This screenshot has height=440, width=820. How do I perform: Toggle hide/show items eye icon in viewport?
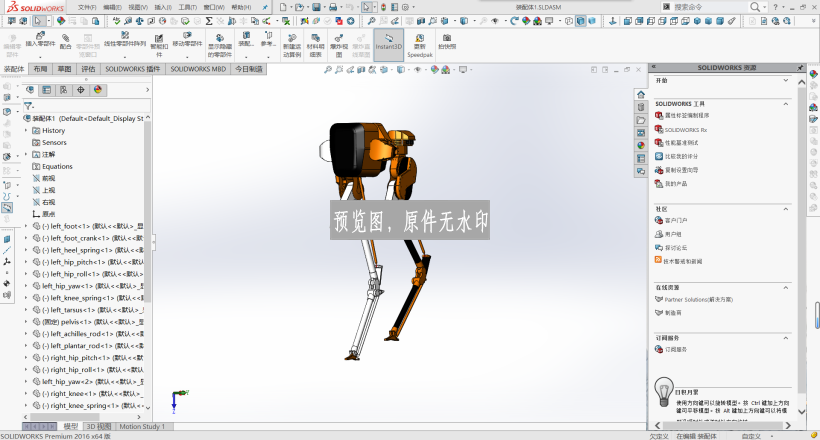coord(417,70)
